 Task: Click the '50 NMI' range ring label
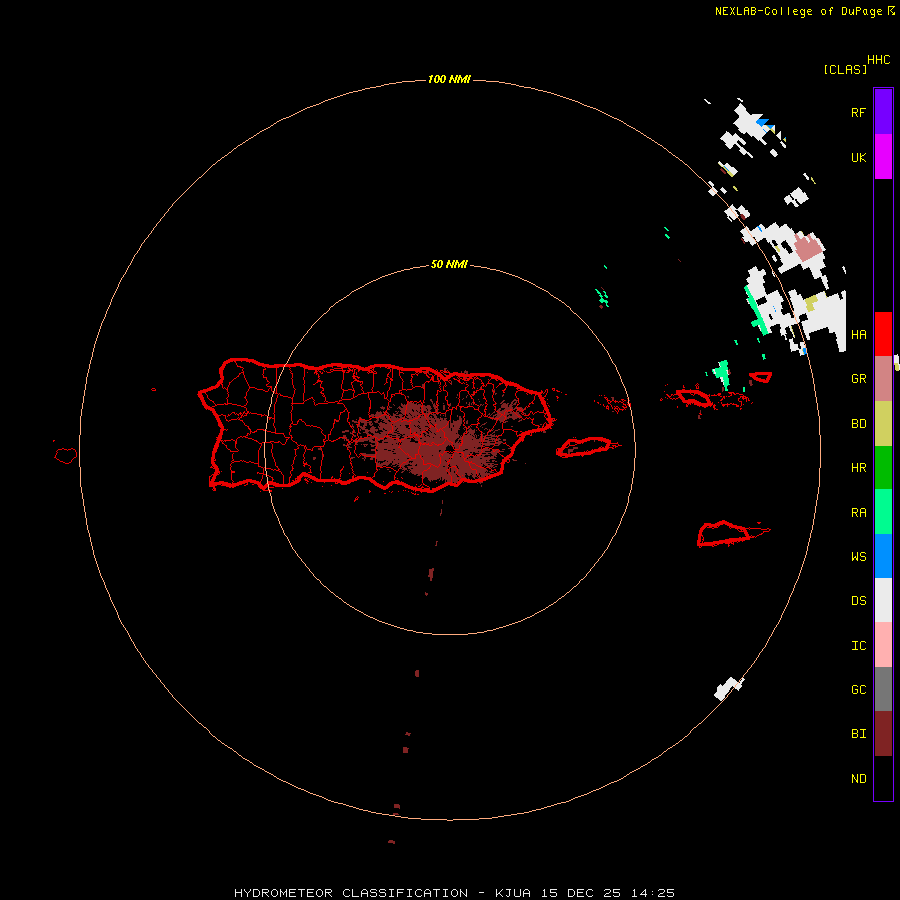(x=449, y=264)
